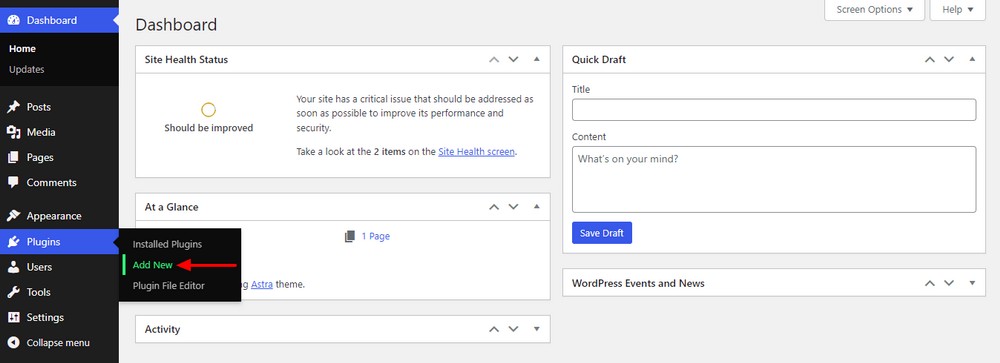Click the 'Dashboard' page heading
The width and height of the screenshot is (1000, 363).
(176, 25)
